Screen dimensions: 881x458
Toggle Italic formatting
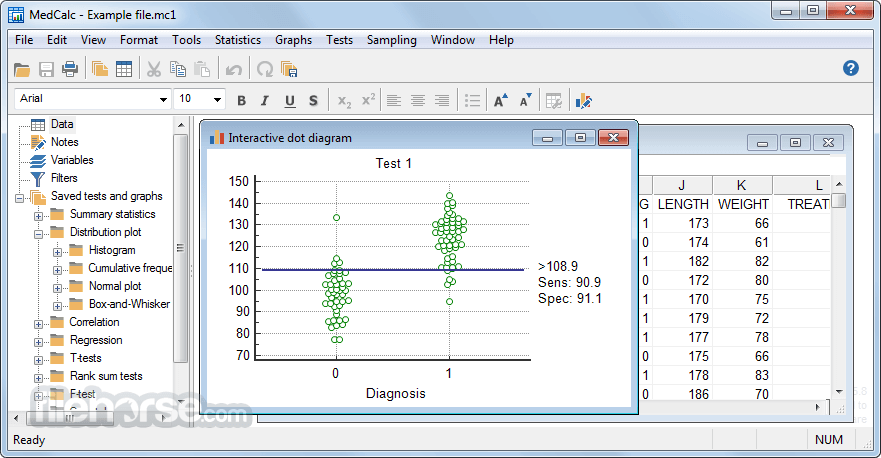pos(265,101)
